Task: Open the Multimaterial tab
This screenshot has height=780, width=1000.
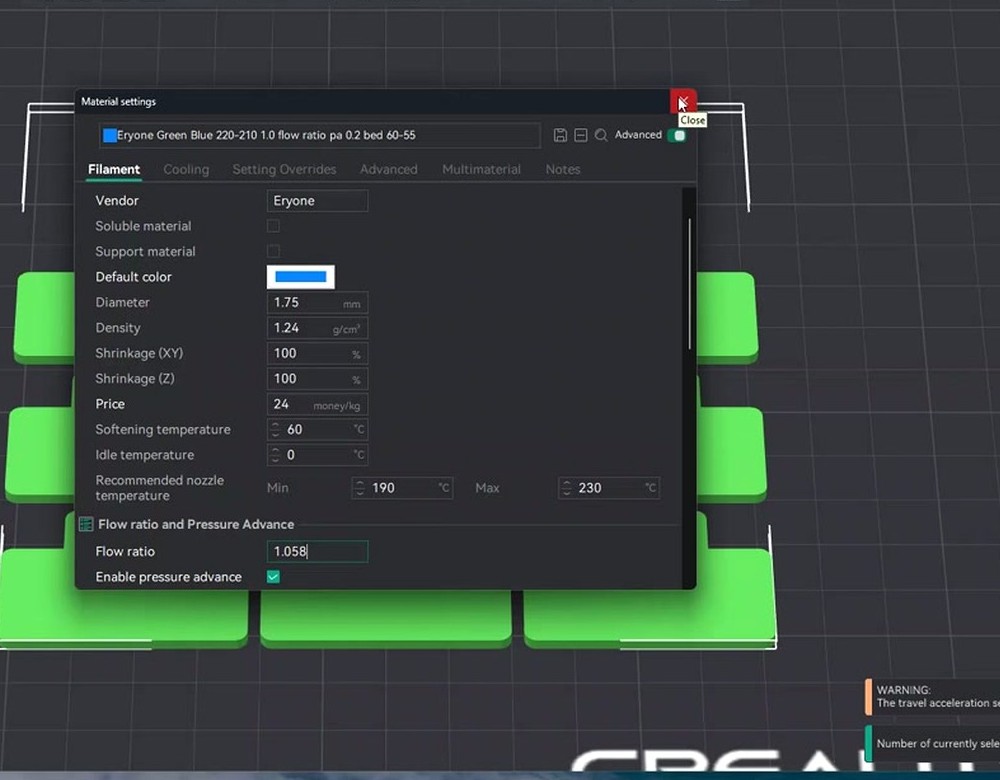Action: 482,170
